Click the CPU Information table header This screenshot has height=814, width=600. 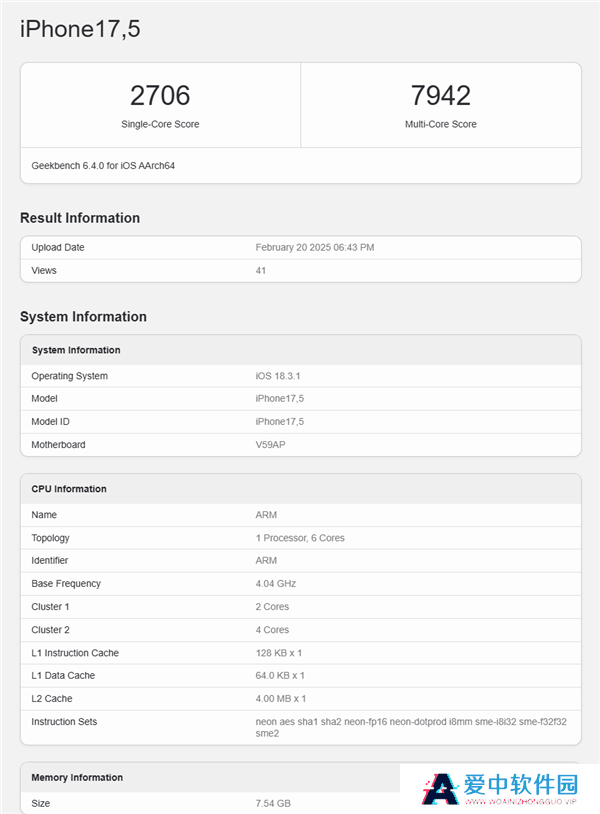pos(69,489)
